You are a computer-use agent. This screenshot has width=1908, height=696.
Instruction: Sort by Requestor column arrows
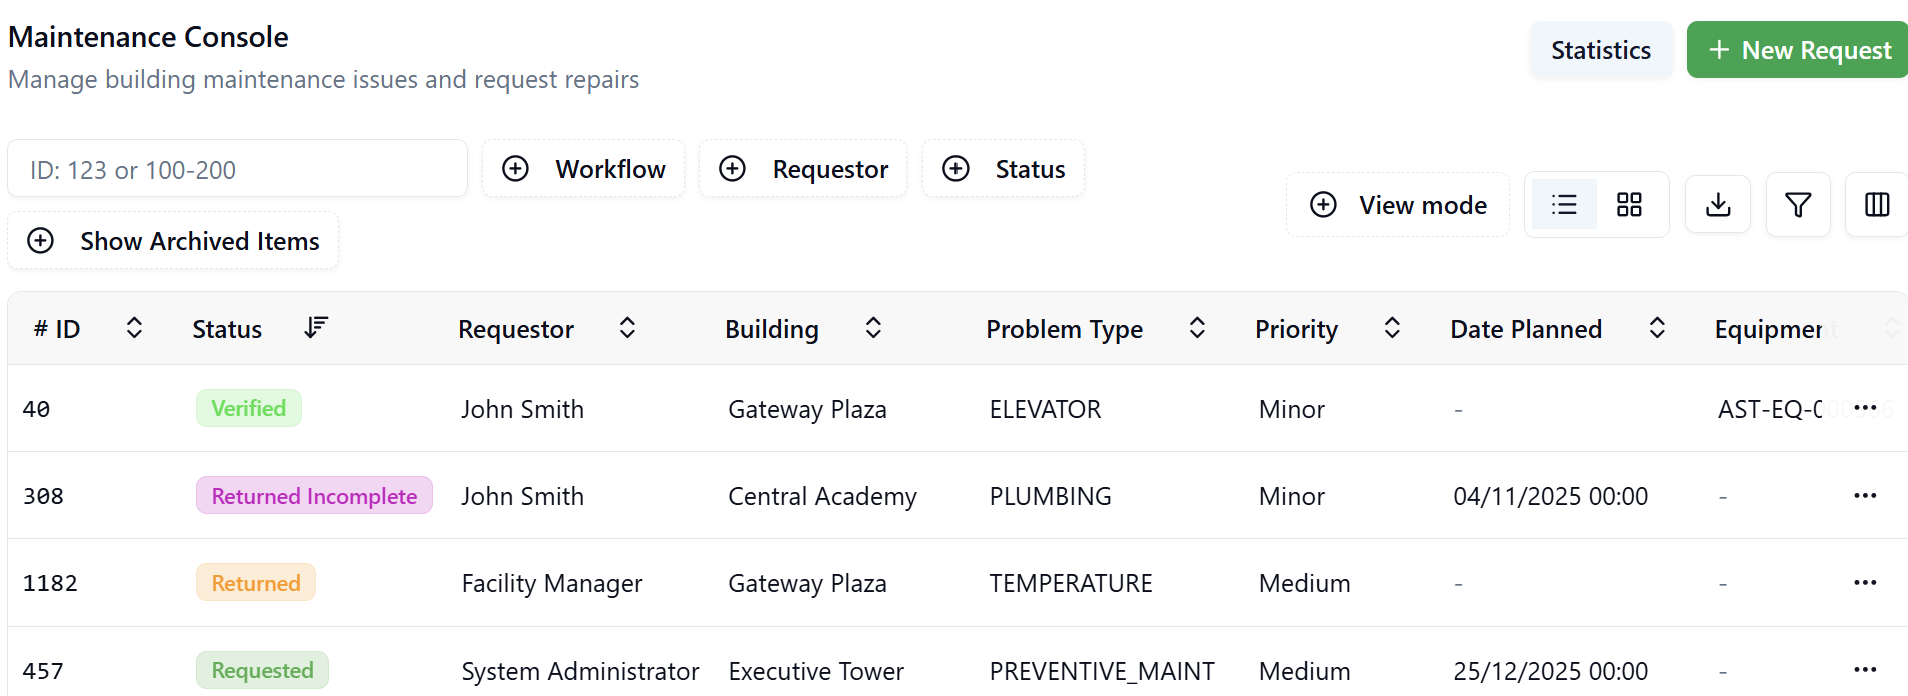pos(627,328)
